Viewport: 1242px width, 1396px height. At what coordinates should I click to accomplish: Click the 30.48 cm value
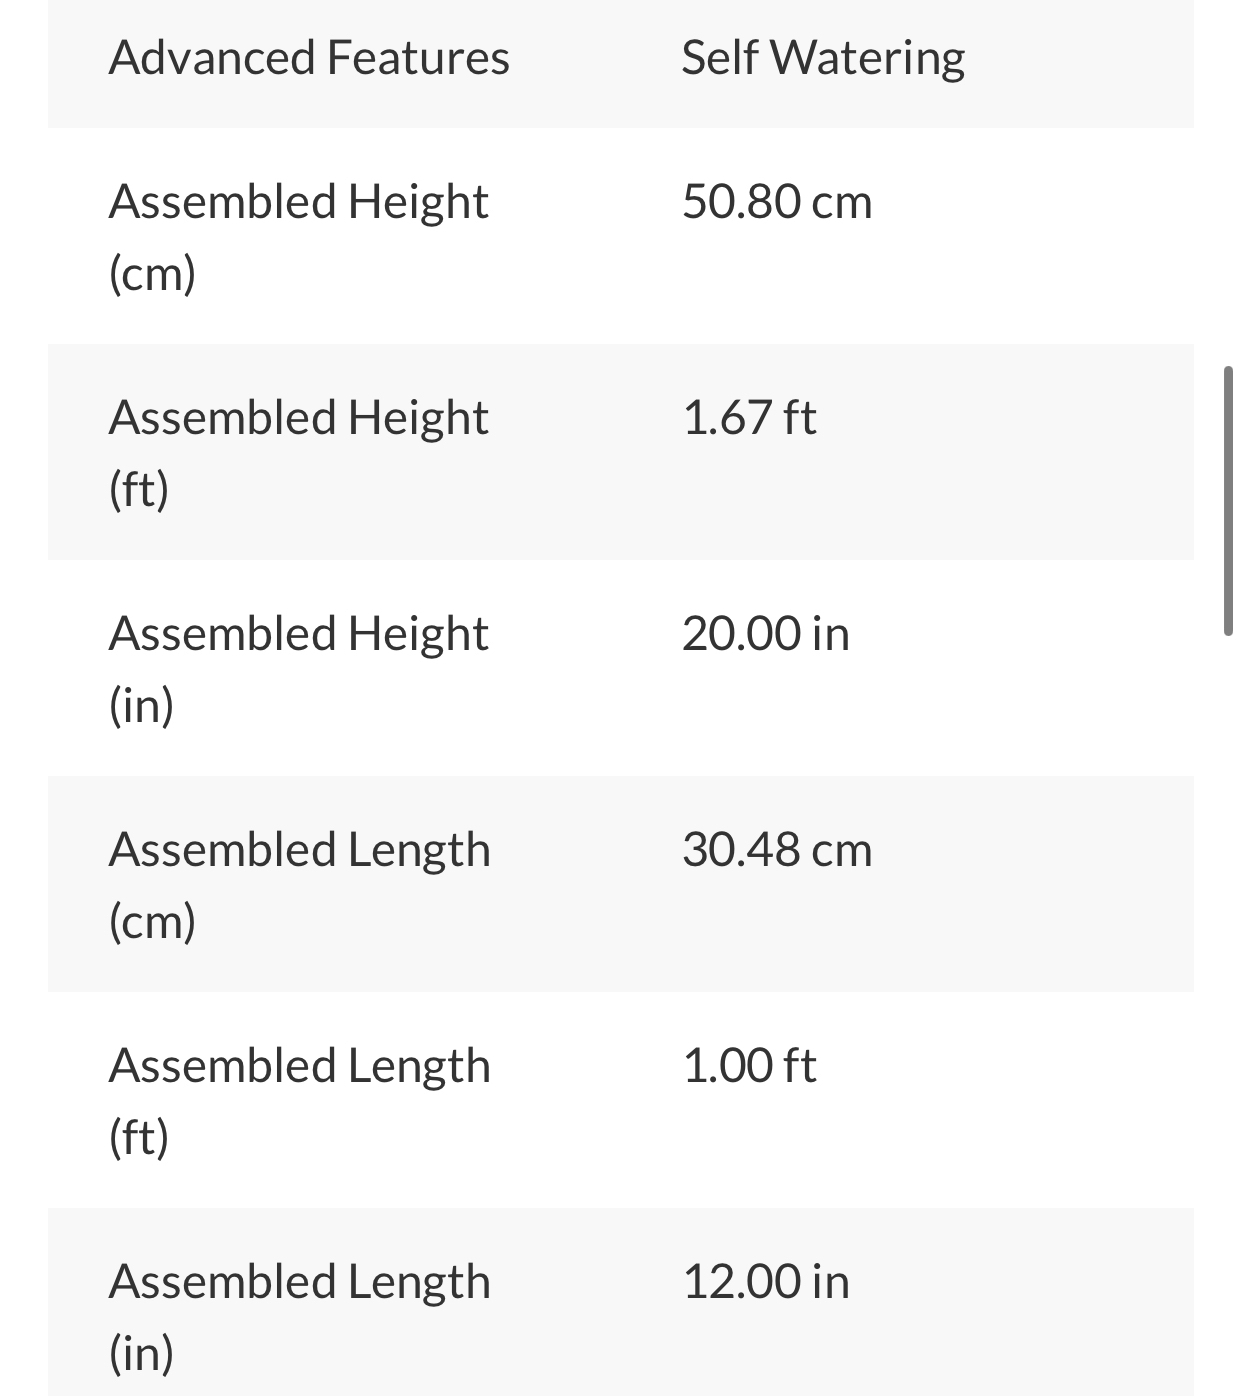(777, 850)
